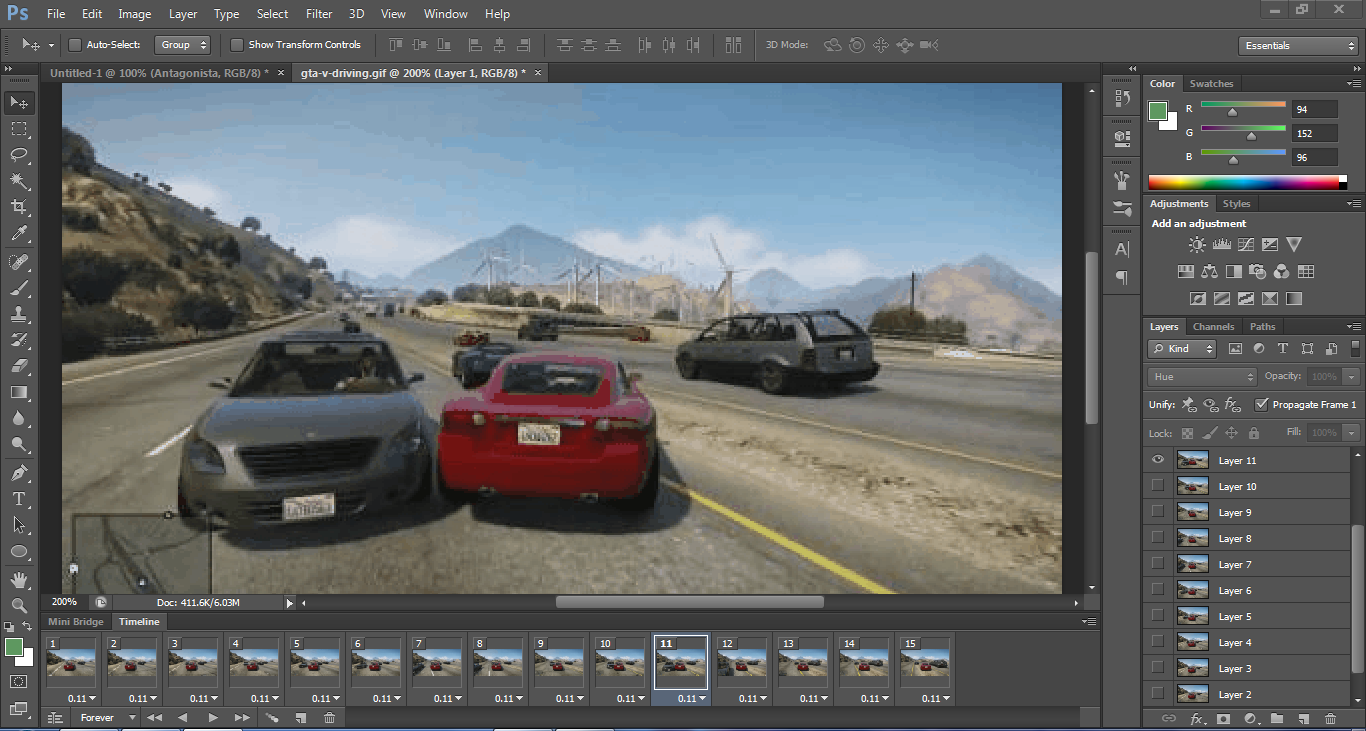Open the layer Opacity slider arrow
This screenshot has width=1366, height=731.
coord(1352,377)
